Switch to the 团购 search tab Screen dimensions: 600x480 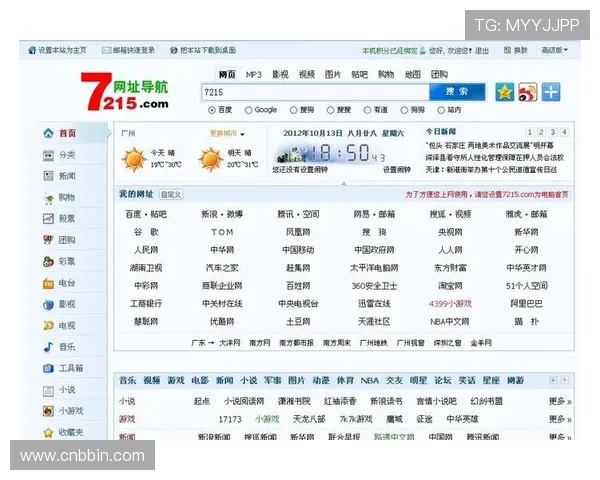coord(439,75)
